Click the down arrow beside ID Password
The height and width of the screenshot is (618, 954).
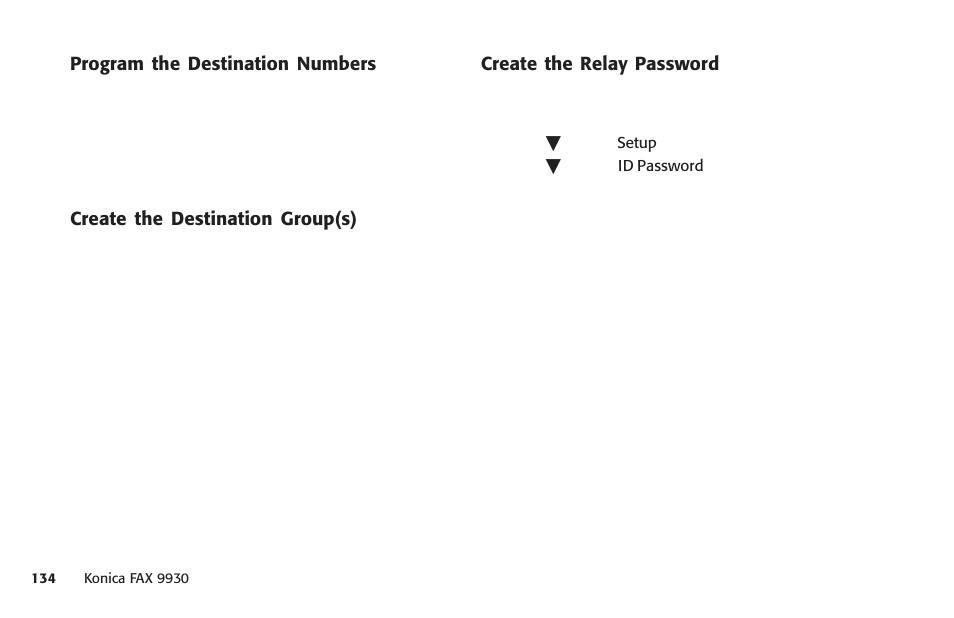553,167
